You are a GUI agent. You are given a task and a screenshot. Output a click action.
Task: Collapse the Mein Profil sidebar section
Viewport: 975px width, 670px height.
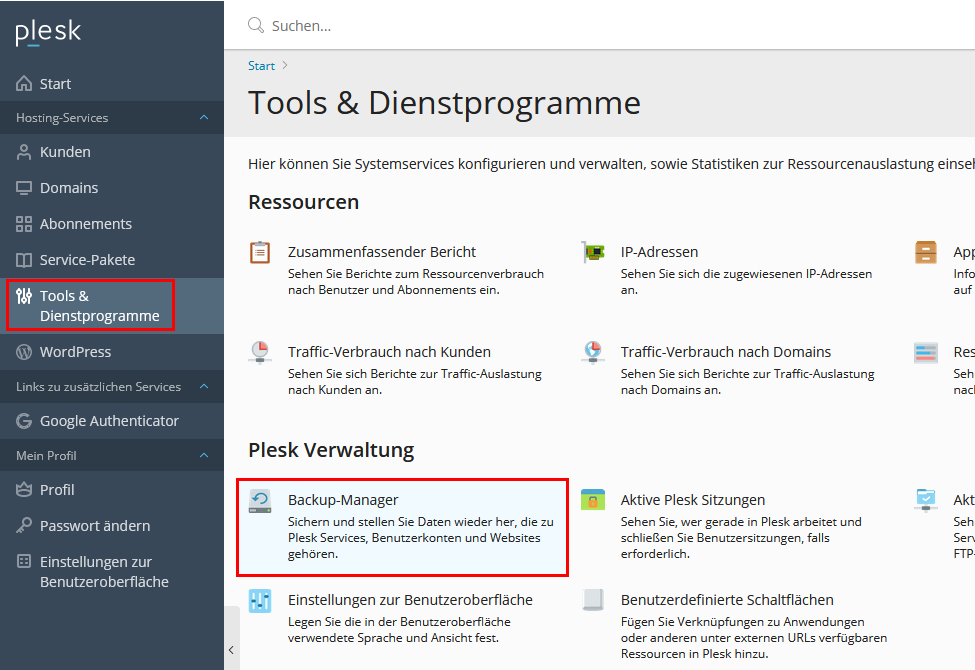click(x=204, y=456)
